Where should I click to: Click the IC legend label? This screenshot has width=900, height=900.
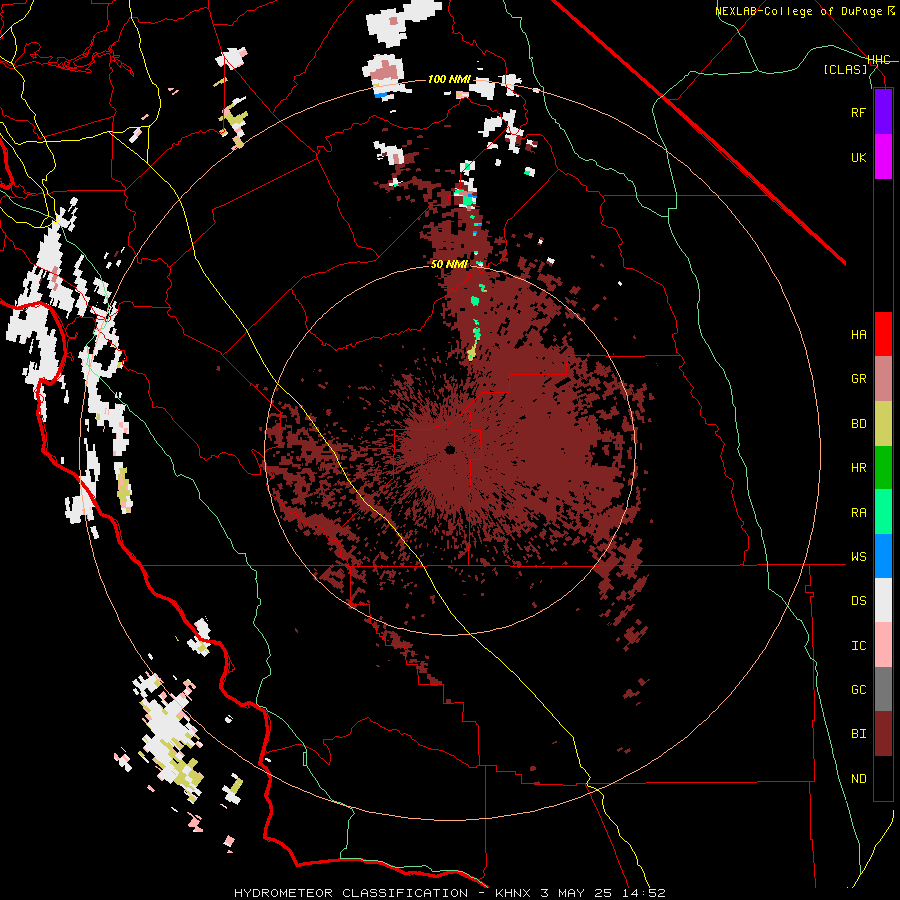(x=858, y=646)
